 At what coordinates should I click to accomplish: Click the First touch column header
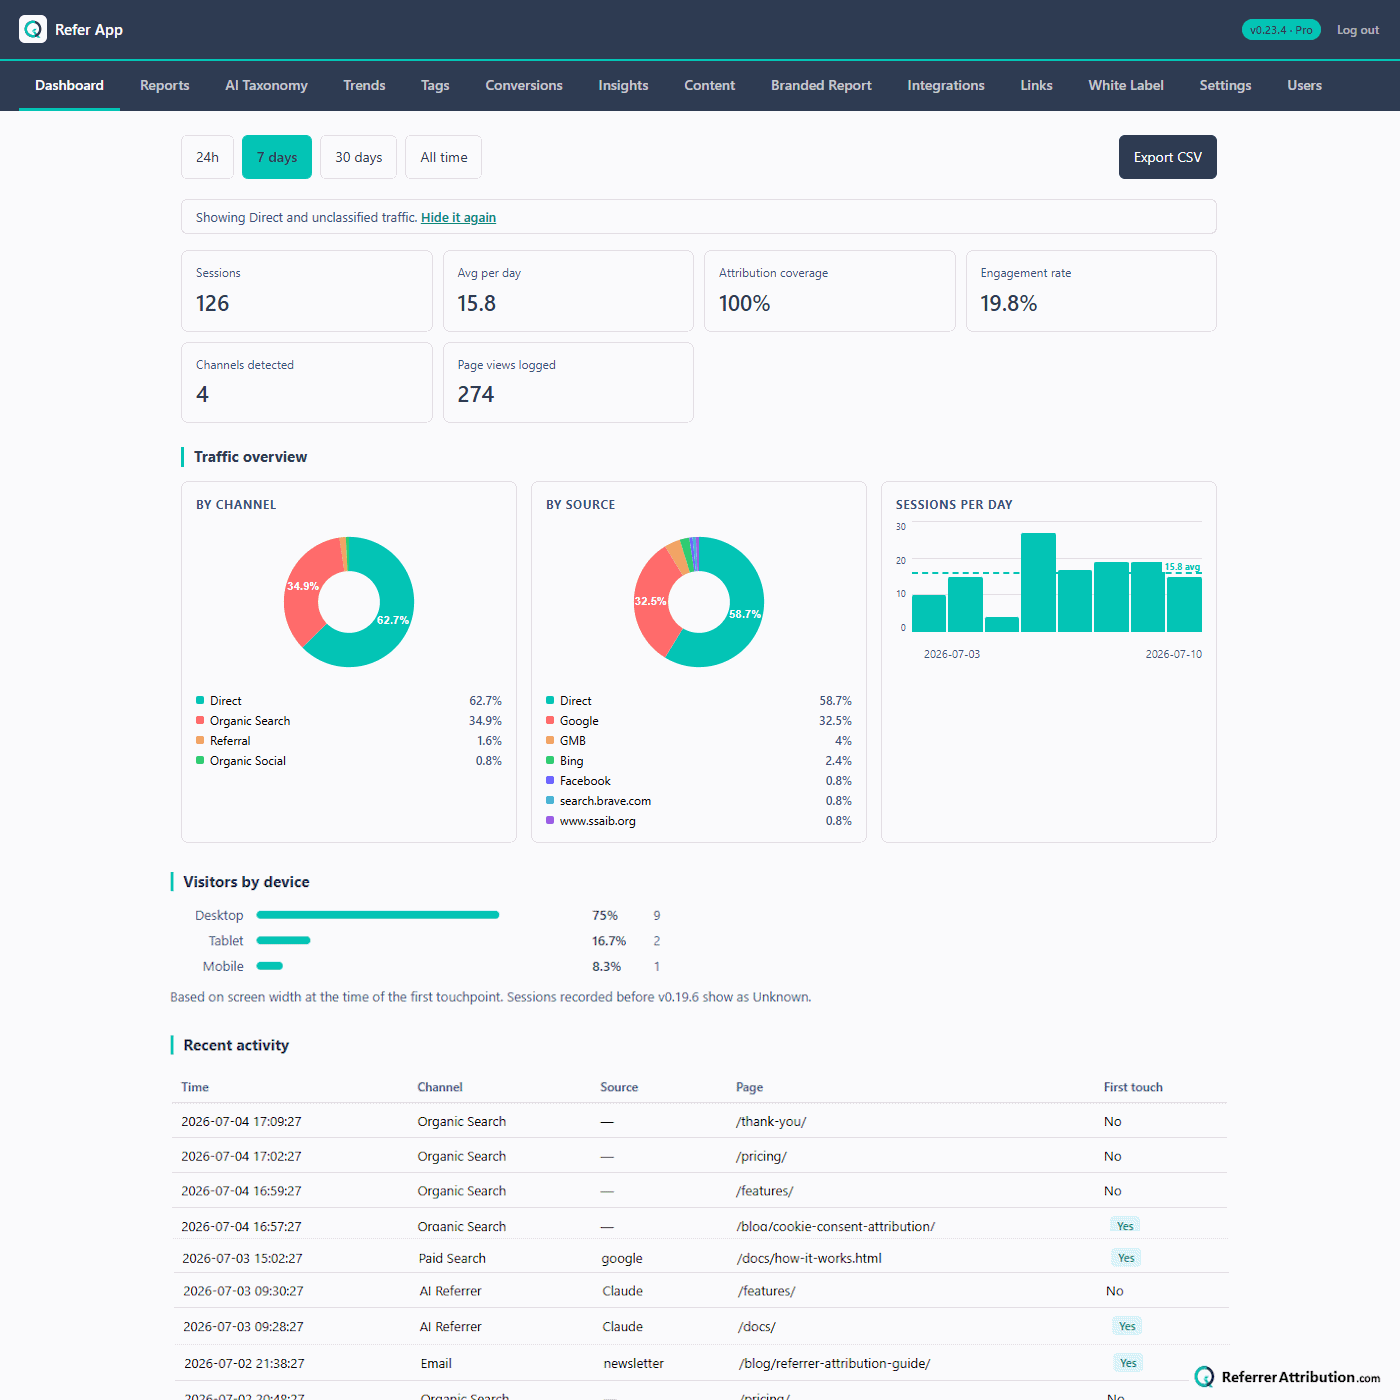(x=1133, y=1087)
